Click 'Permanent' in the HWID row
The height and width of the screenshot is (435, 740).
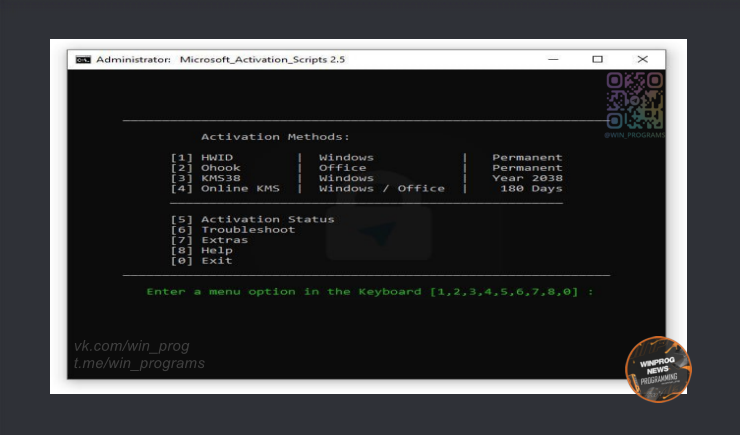528,158
